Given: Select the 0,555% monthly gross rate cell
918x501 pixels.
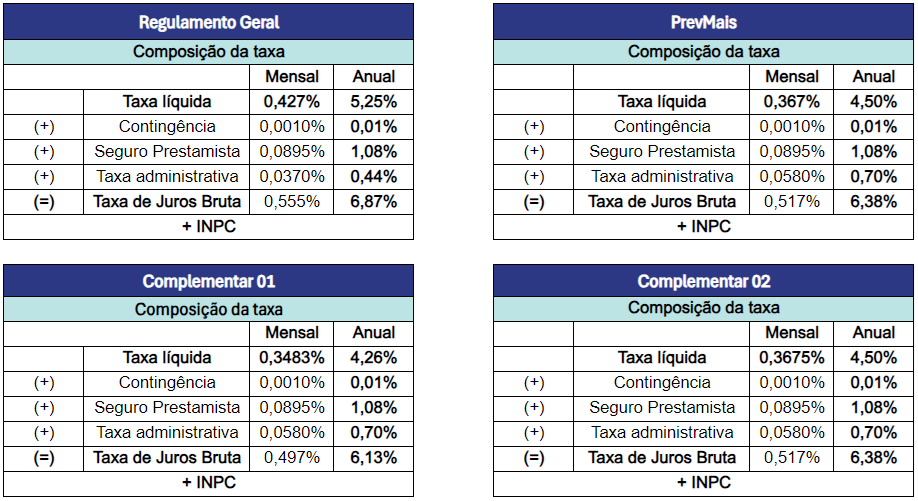Looking at the screenshot, I should (291, 201).
